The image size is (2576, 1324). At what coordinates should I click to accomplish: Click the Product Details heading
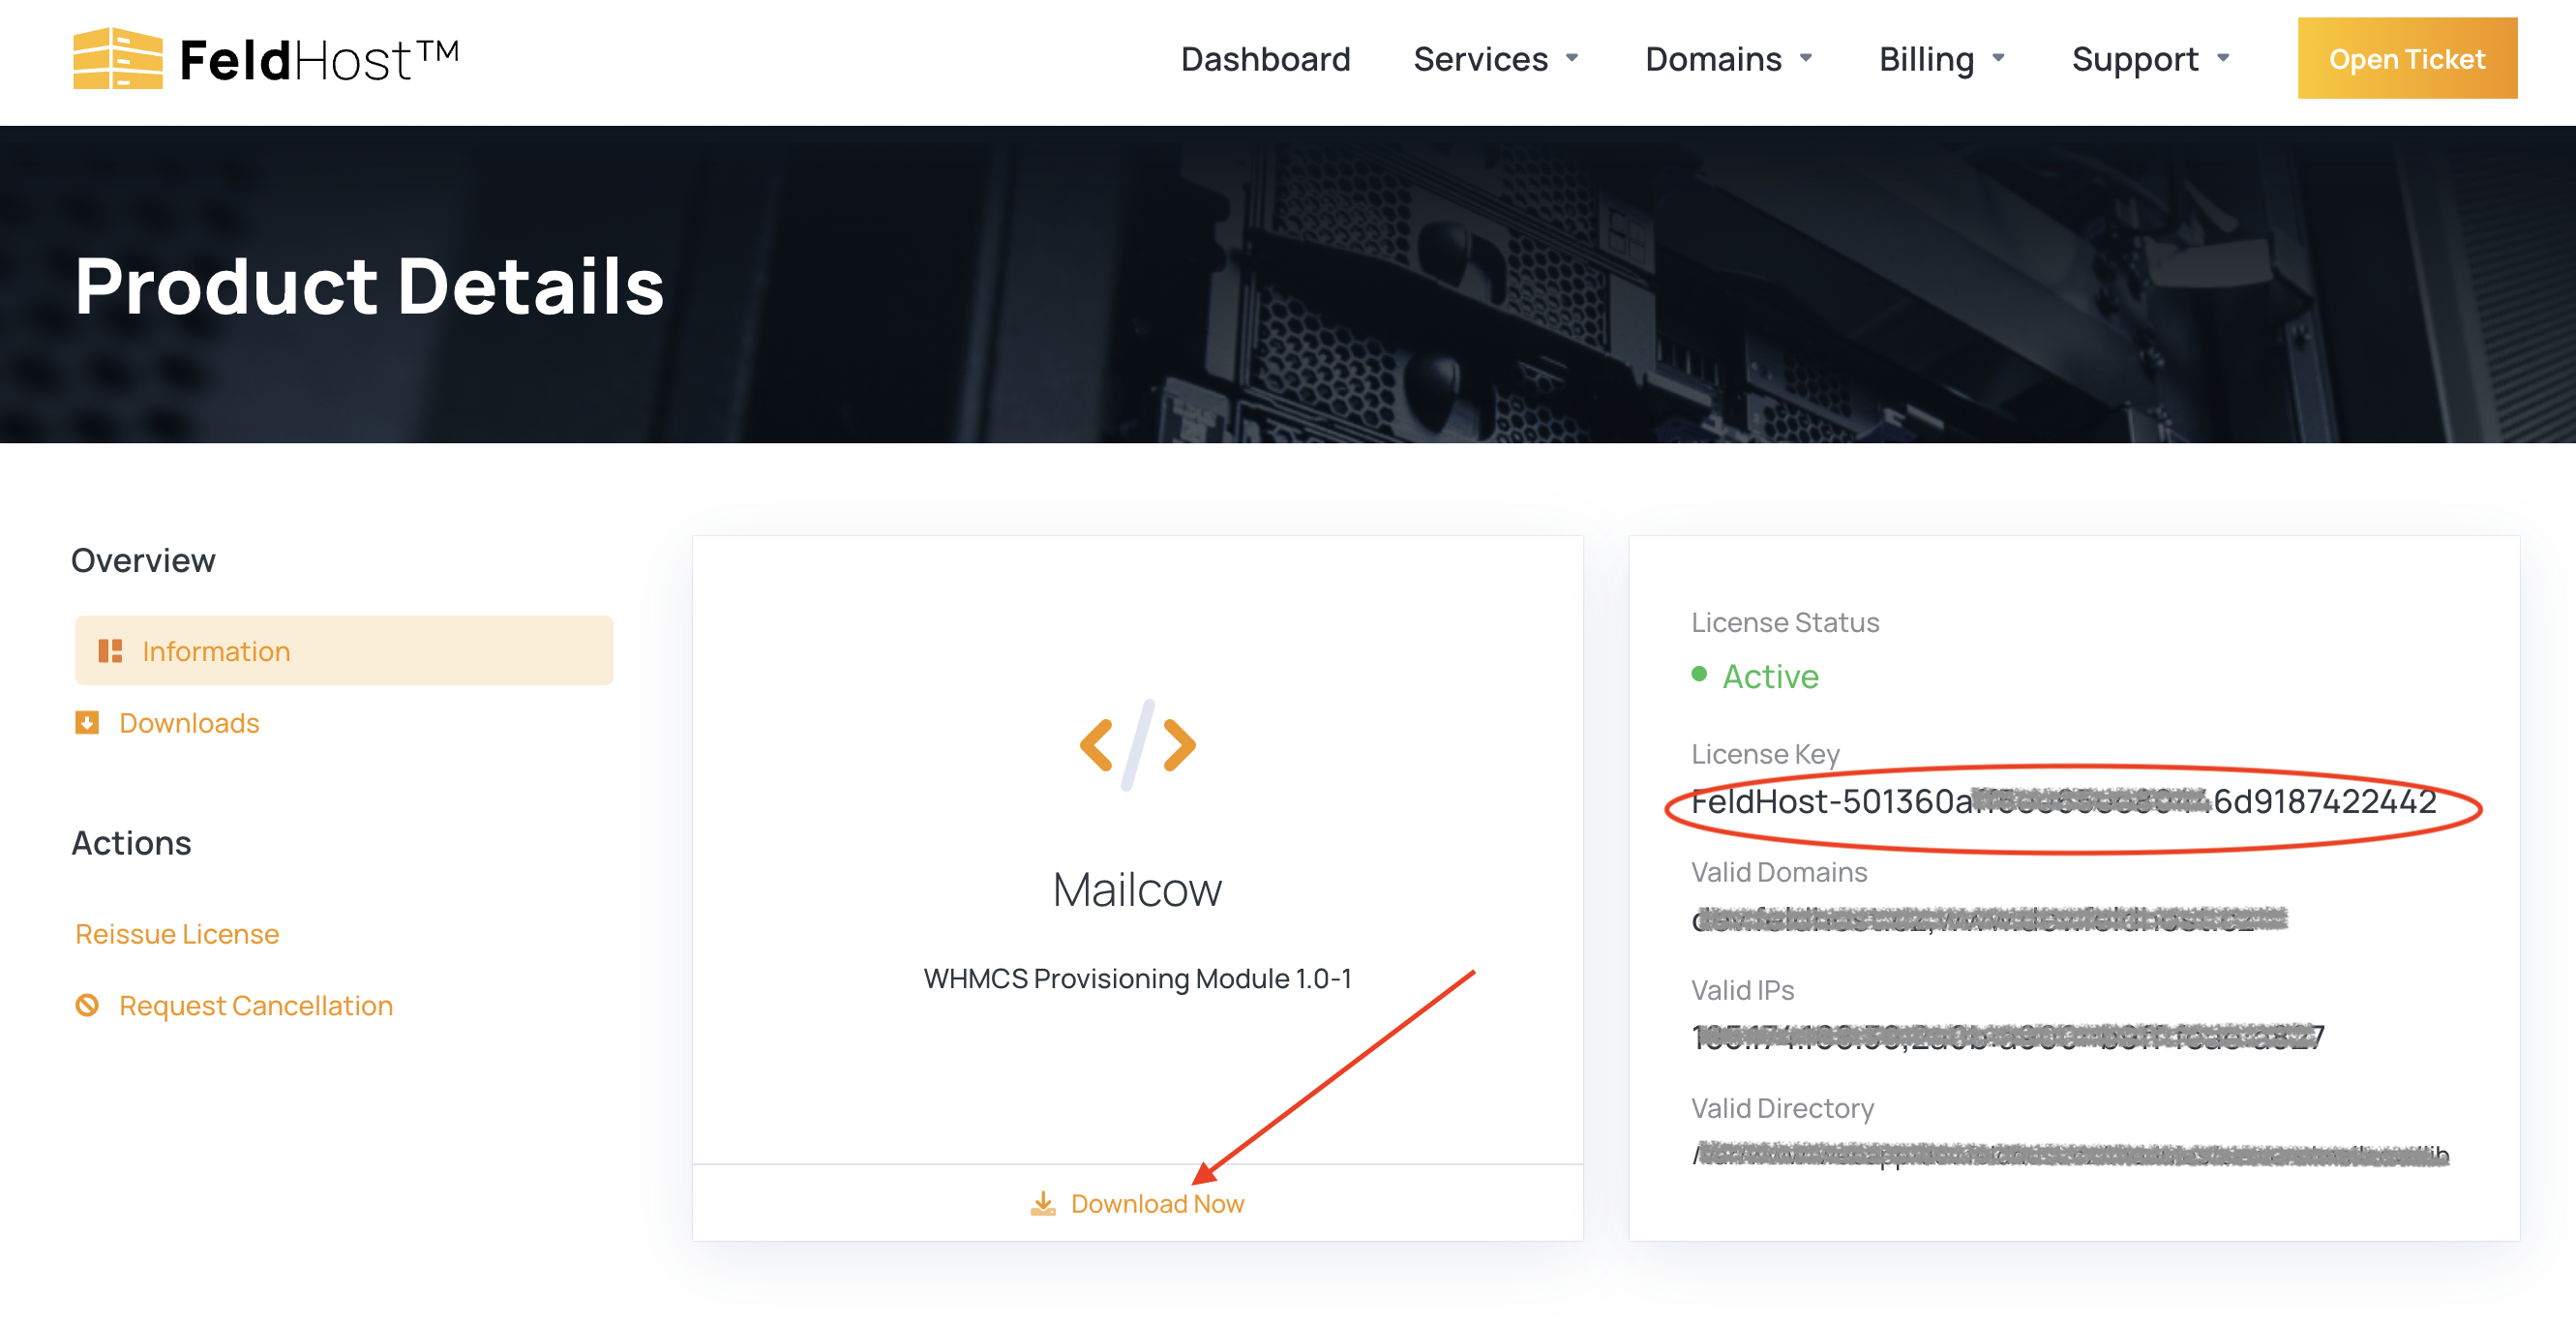[x=369, y=286]
